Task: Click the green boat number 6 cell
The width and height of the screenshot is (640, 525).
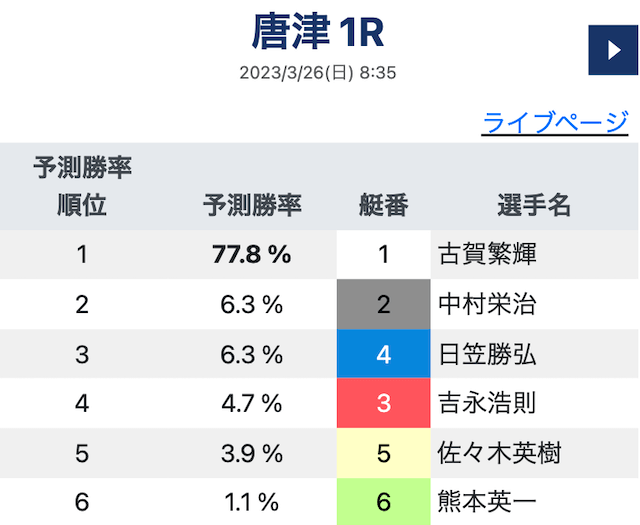Action: click(x=384, y=502)
